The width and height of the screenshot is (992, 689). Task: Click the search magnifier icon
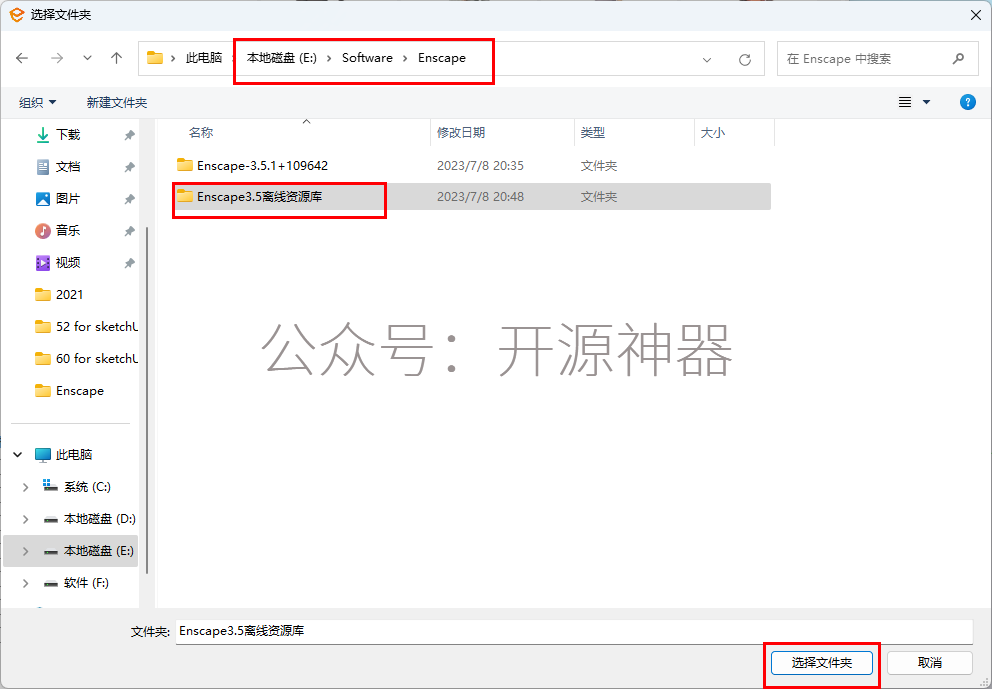click(958, 59)
